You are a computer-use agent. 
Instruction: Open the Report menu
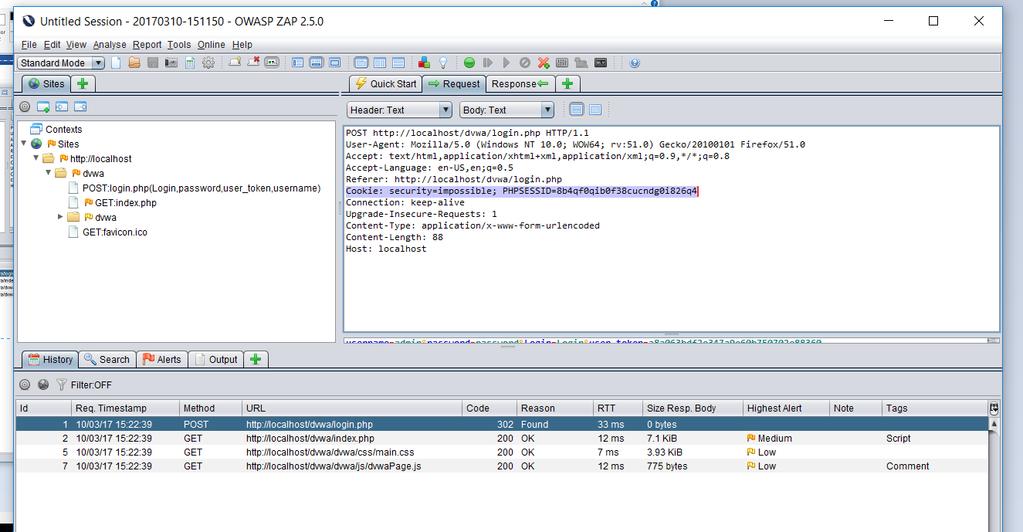pos(147,44)
